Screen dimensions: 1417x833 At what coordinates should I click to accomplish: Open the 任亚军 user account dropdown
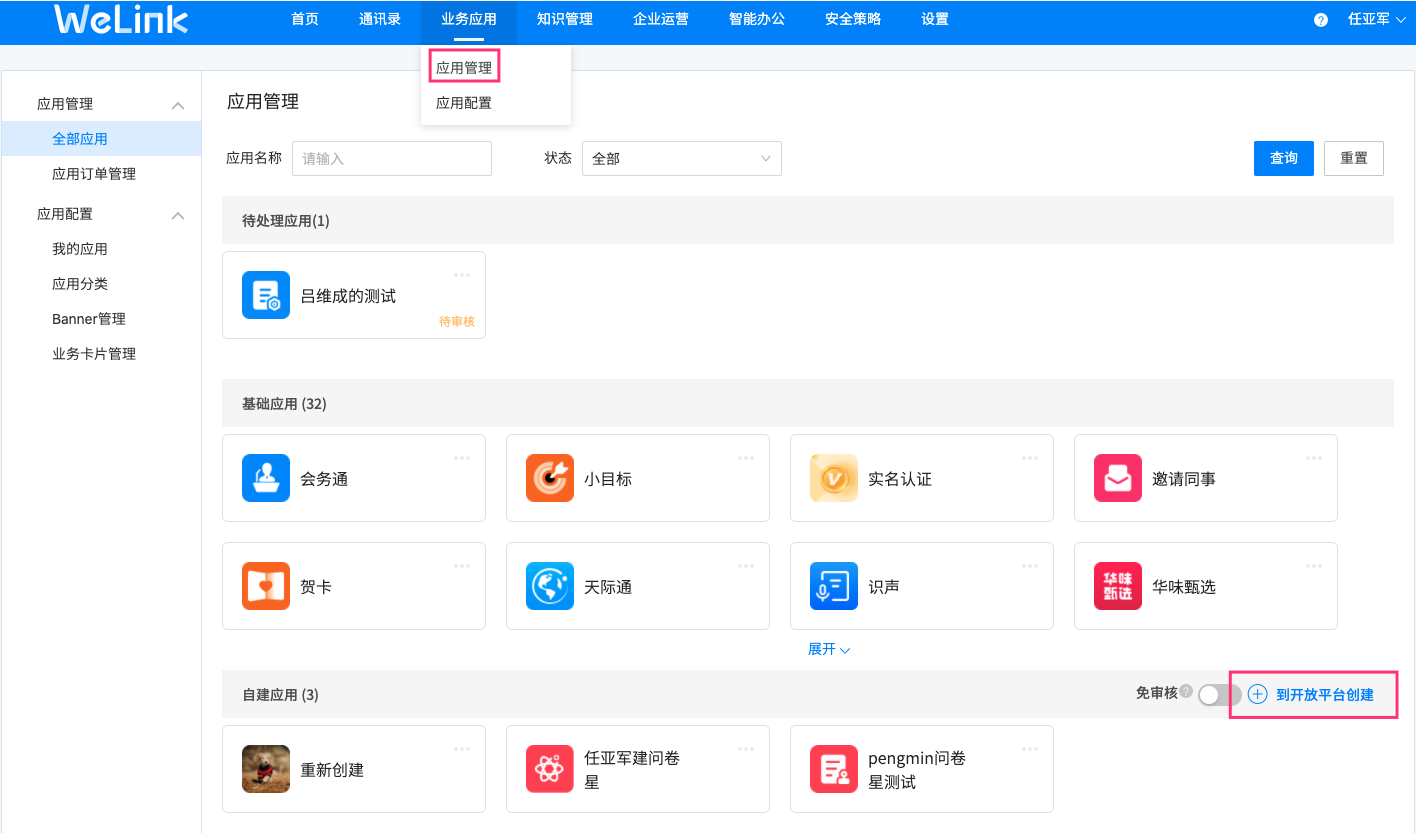(x=1377, y=19)
